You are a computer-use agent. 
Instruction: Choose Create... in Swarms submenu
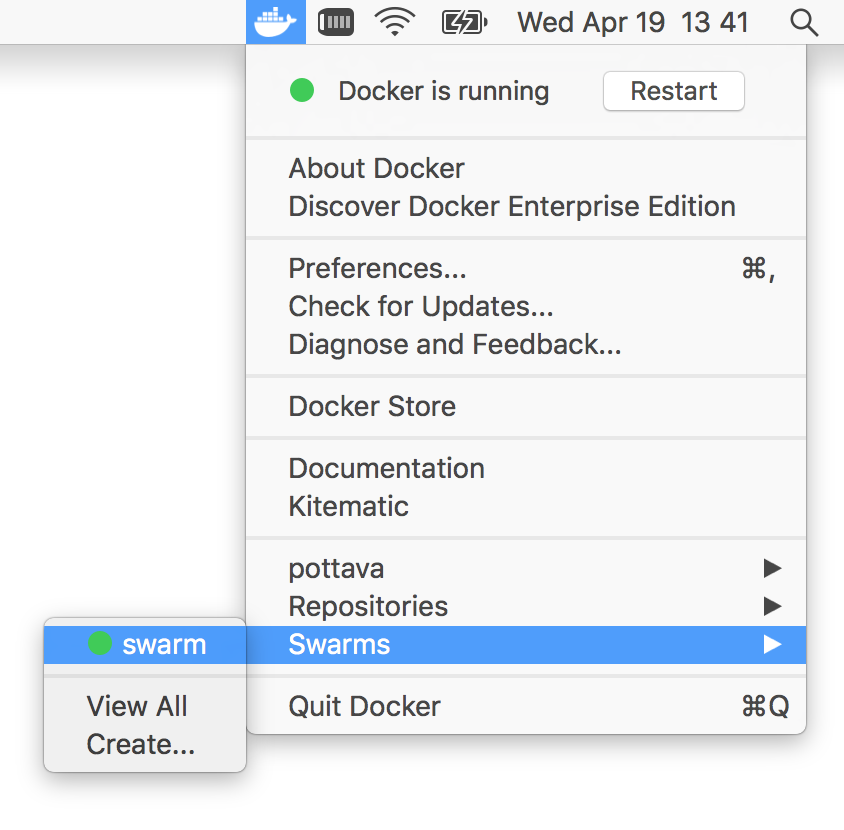pos(145,744)
